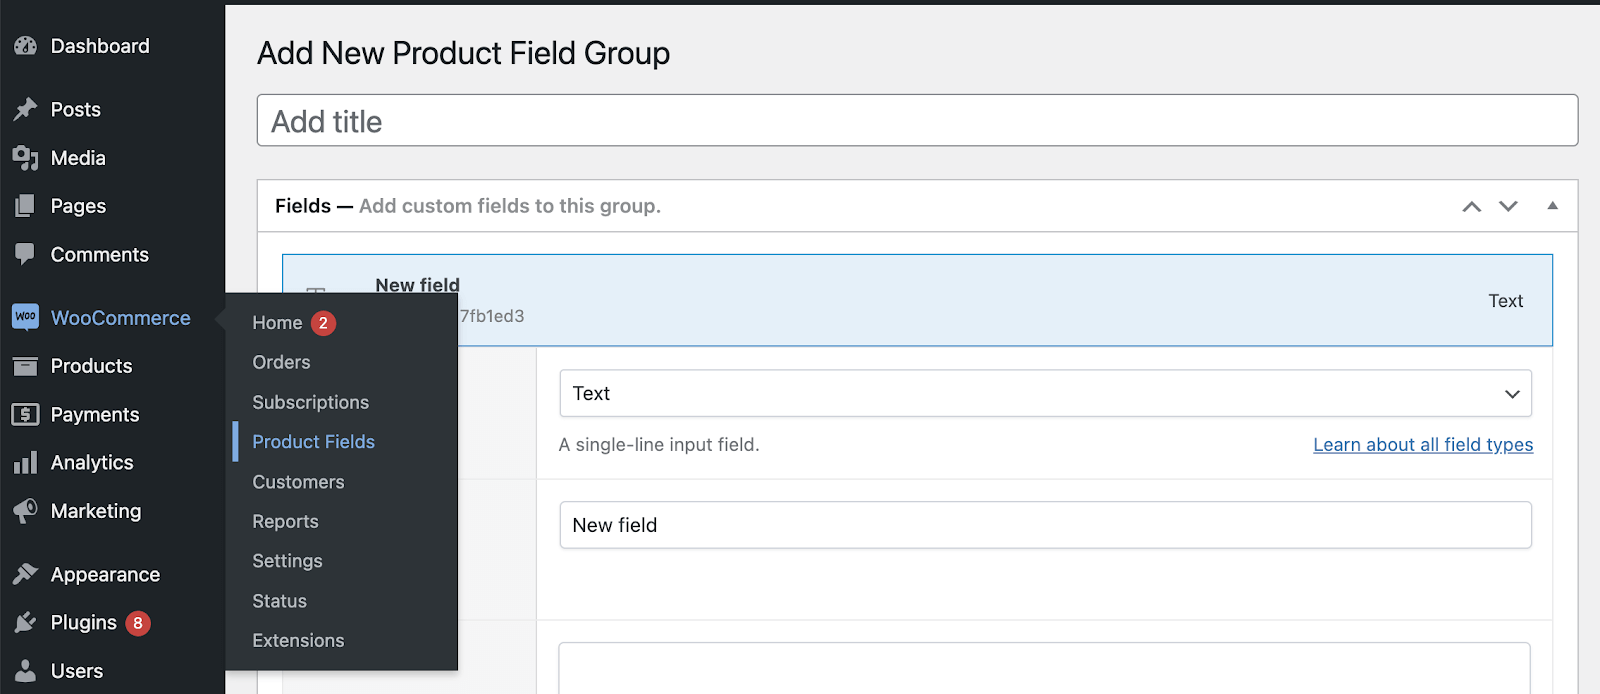Click the Comments speech bubble icon
This screenshot has height=694, width=1600.
pos(25,254)
